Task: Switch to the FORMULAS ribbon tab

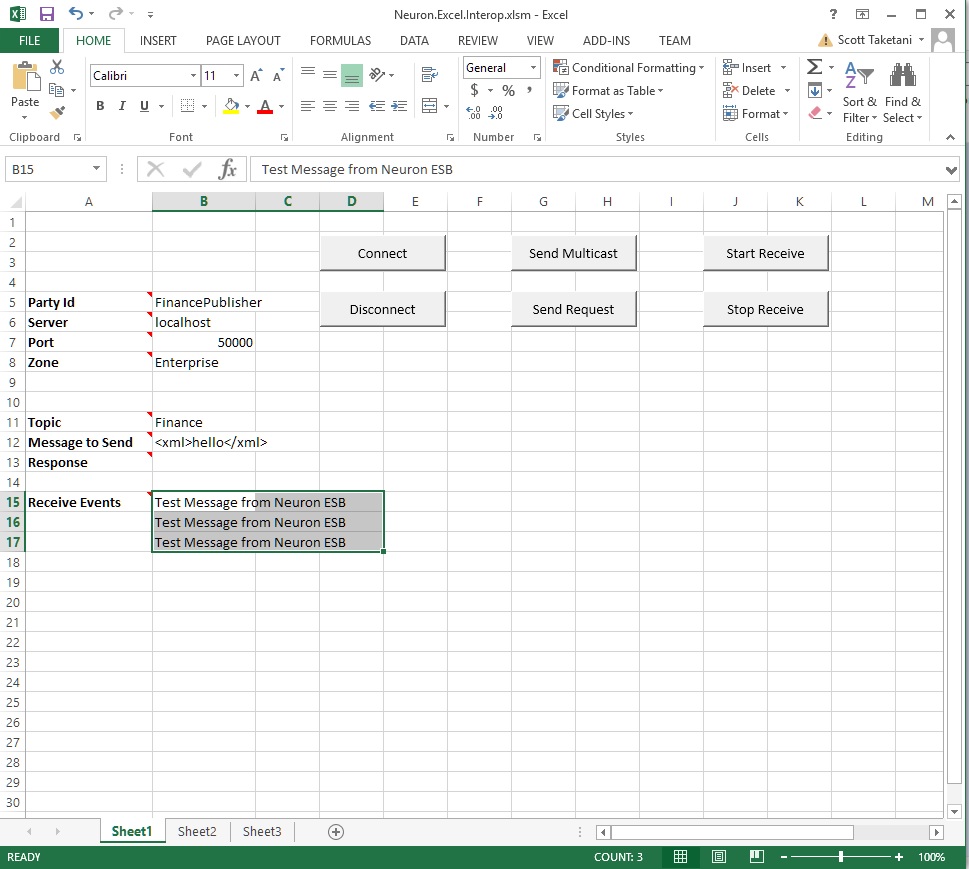Action: [341, 41]
